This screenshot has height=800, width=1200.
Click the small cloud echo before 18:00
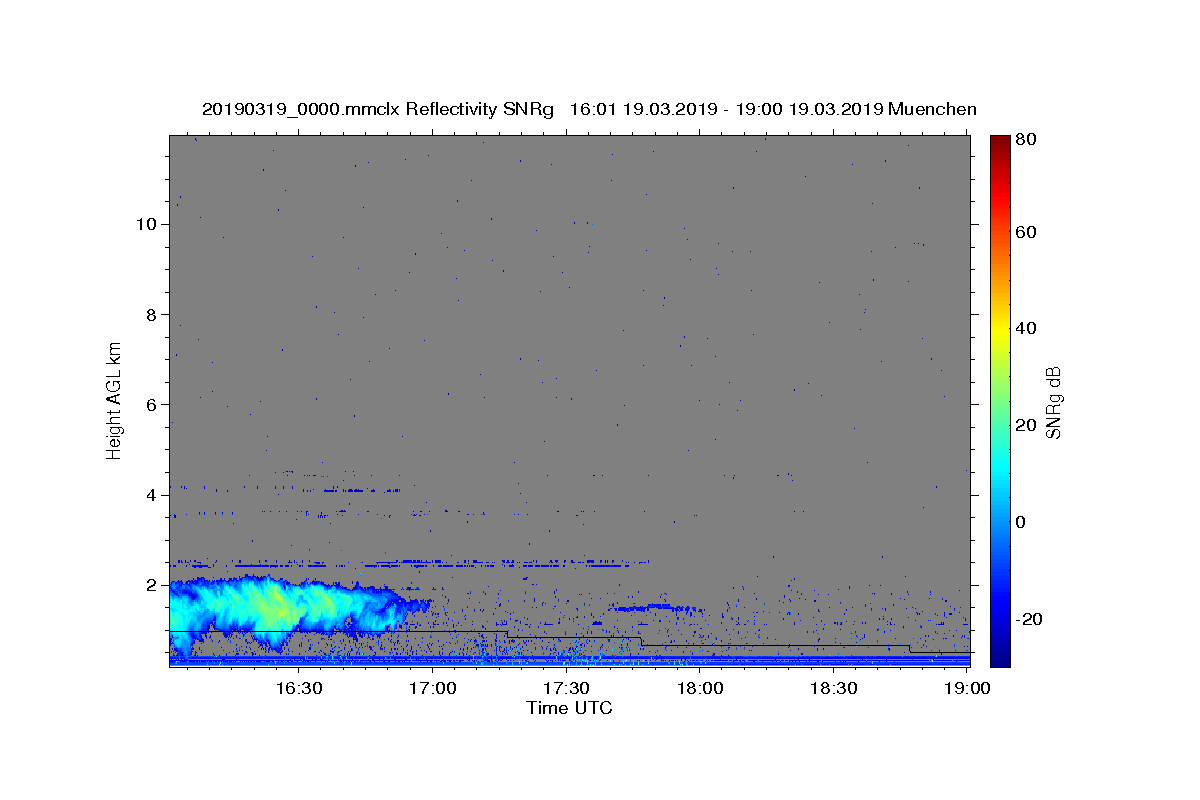[x=655, y=607]
